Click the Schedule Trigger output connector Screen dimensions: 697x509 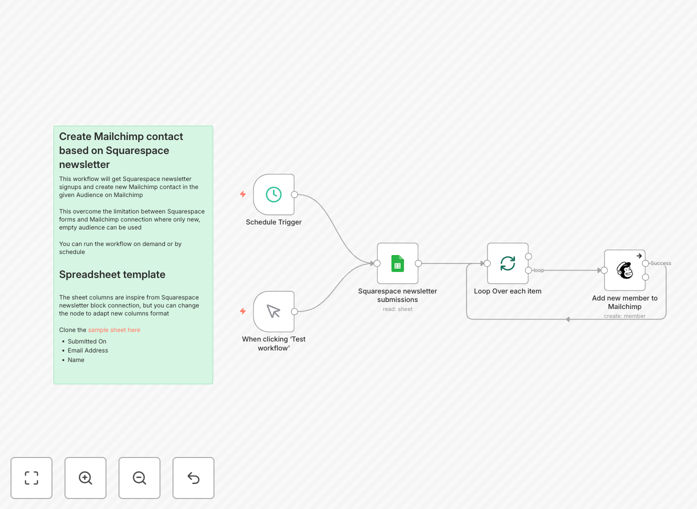[x=294, y=195]
